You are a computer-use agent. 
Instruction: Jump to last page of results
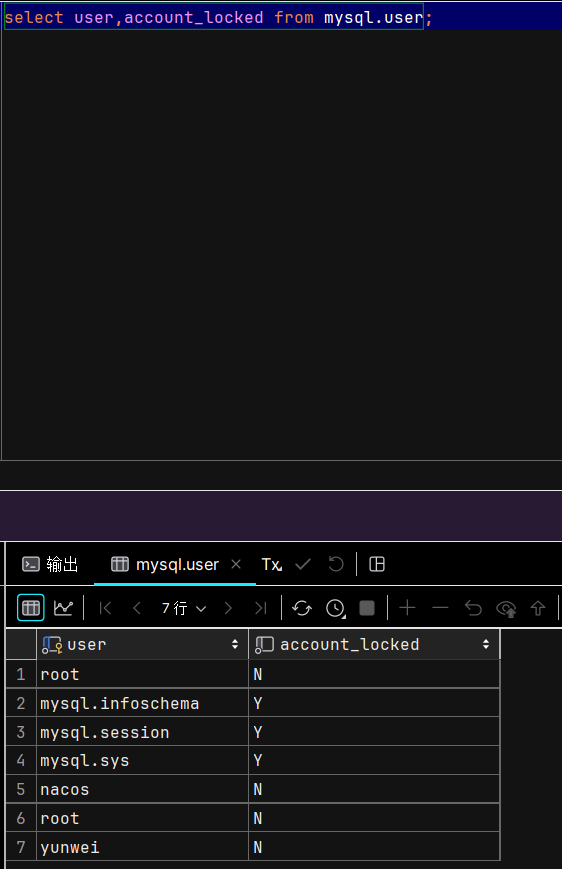[x=260, y=608]
